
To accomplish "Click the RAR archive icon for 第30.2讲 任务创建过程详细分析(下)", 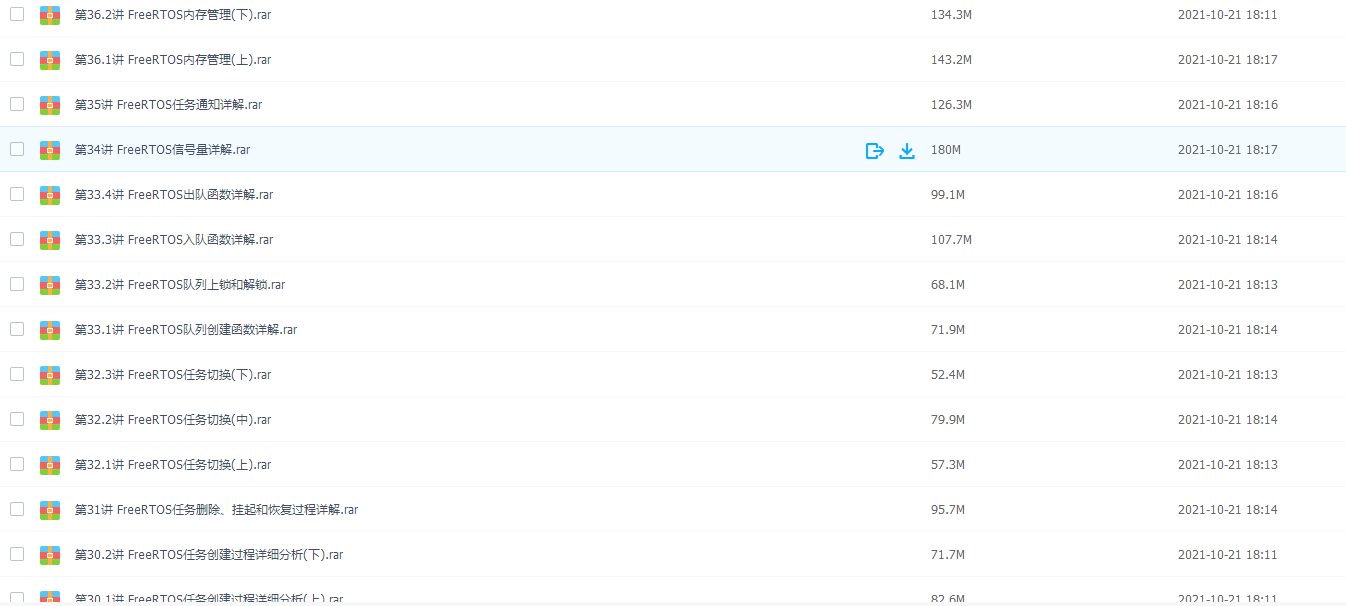I will coord(50,555).
